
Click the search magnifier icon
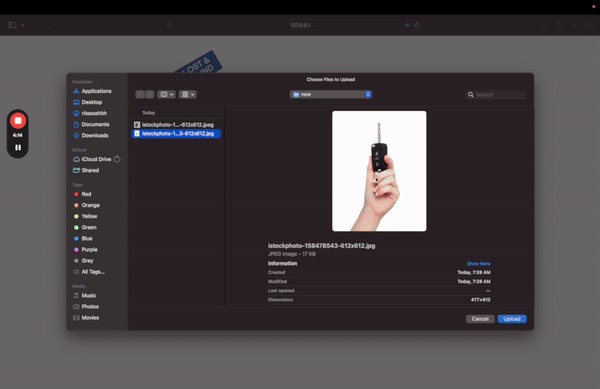point(471,94)
